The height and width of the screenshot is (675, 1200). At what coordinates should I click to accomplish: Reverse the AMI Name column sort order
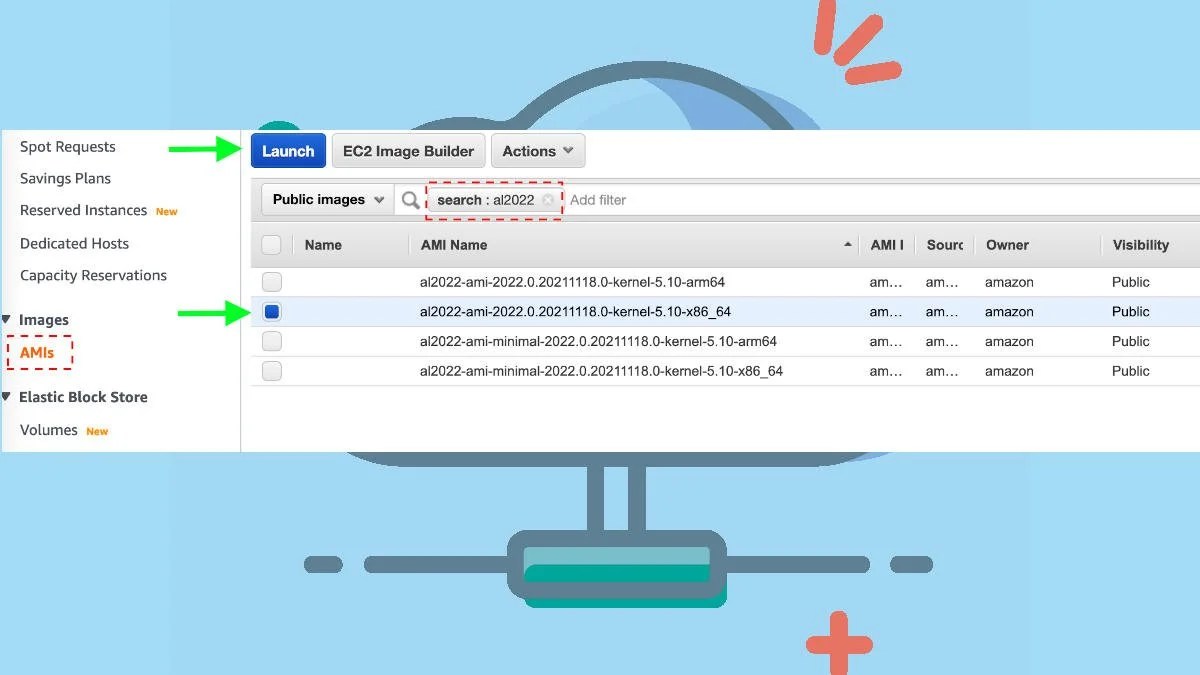847,244
